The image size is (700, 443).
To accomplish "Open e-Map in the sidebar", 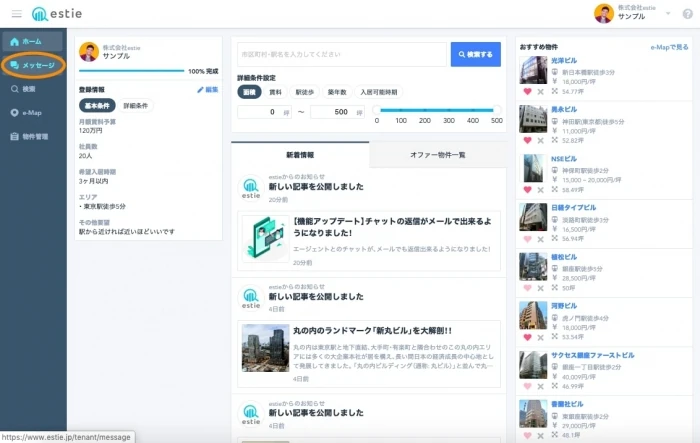I will pyautogui.click(x=30, y=112).
